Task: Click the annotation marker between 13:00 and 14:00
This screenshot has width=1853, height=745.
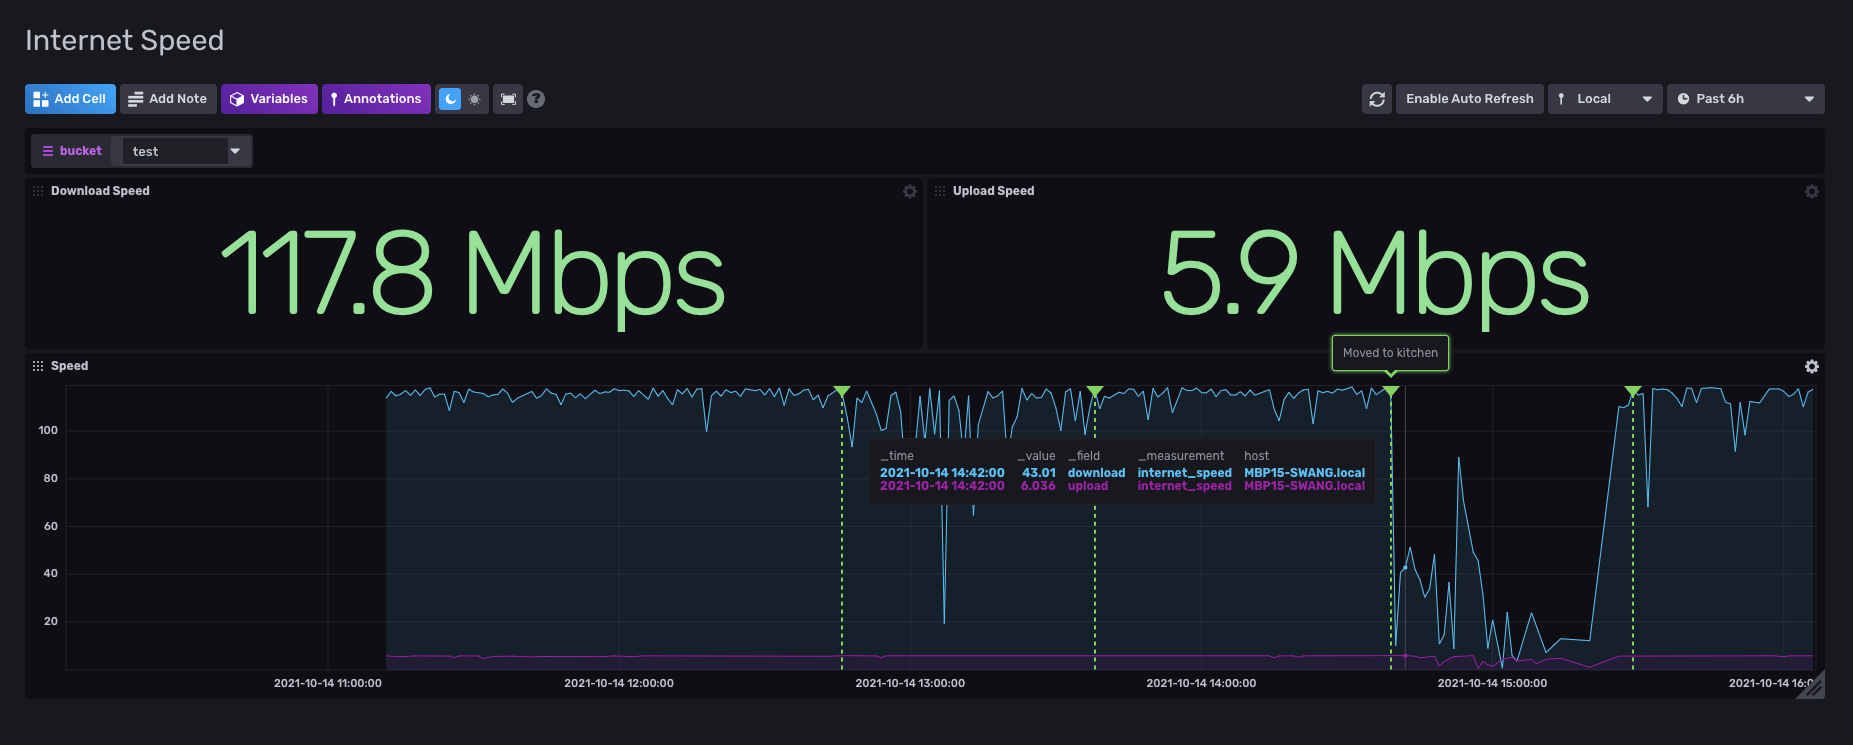Action: click(1095, 391)
